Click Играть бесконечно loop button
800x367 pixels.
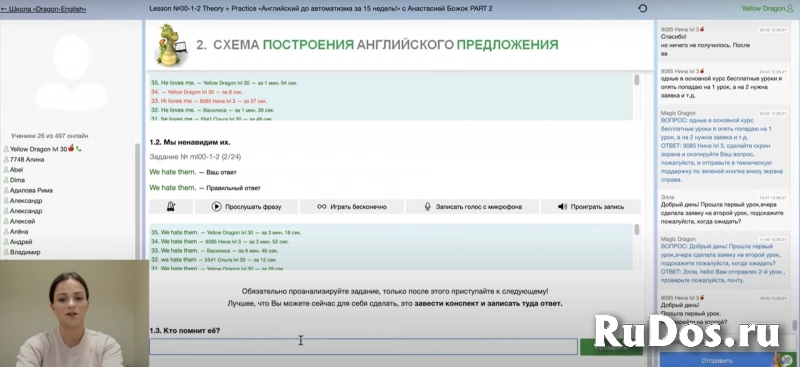pyautogui.click(x=352, y=207)
